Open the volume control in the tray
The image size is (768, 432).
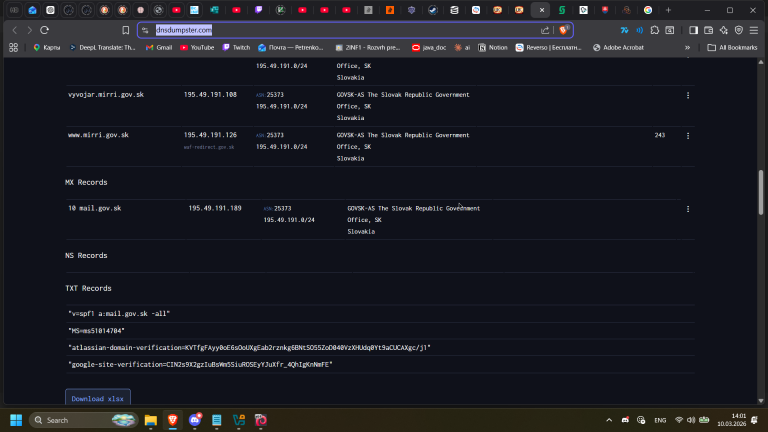(x=691, y=420)
